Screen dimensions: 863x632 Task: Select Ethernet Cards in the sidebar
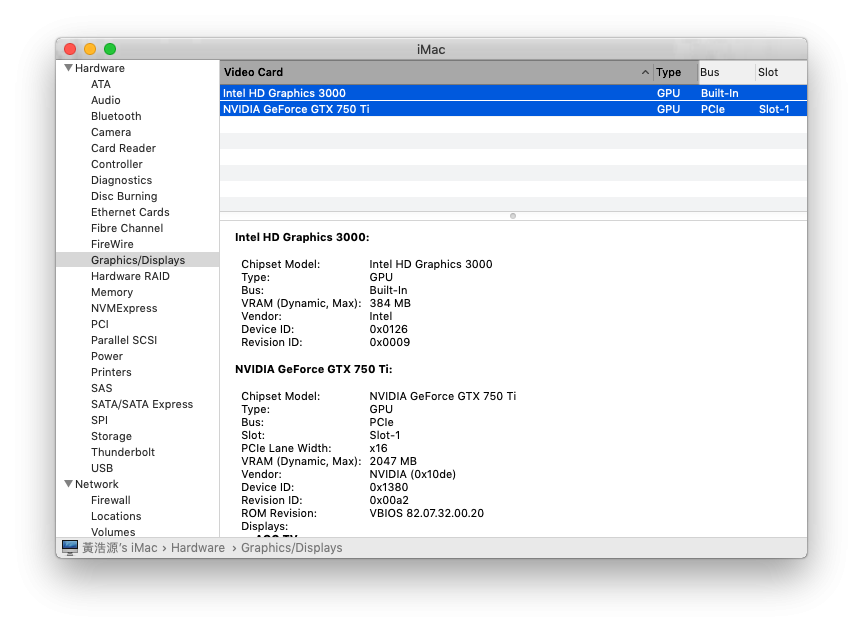pyautogui.click(x=130, y=212)
